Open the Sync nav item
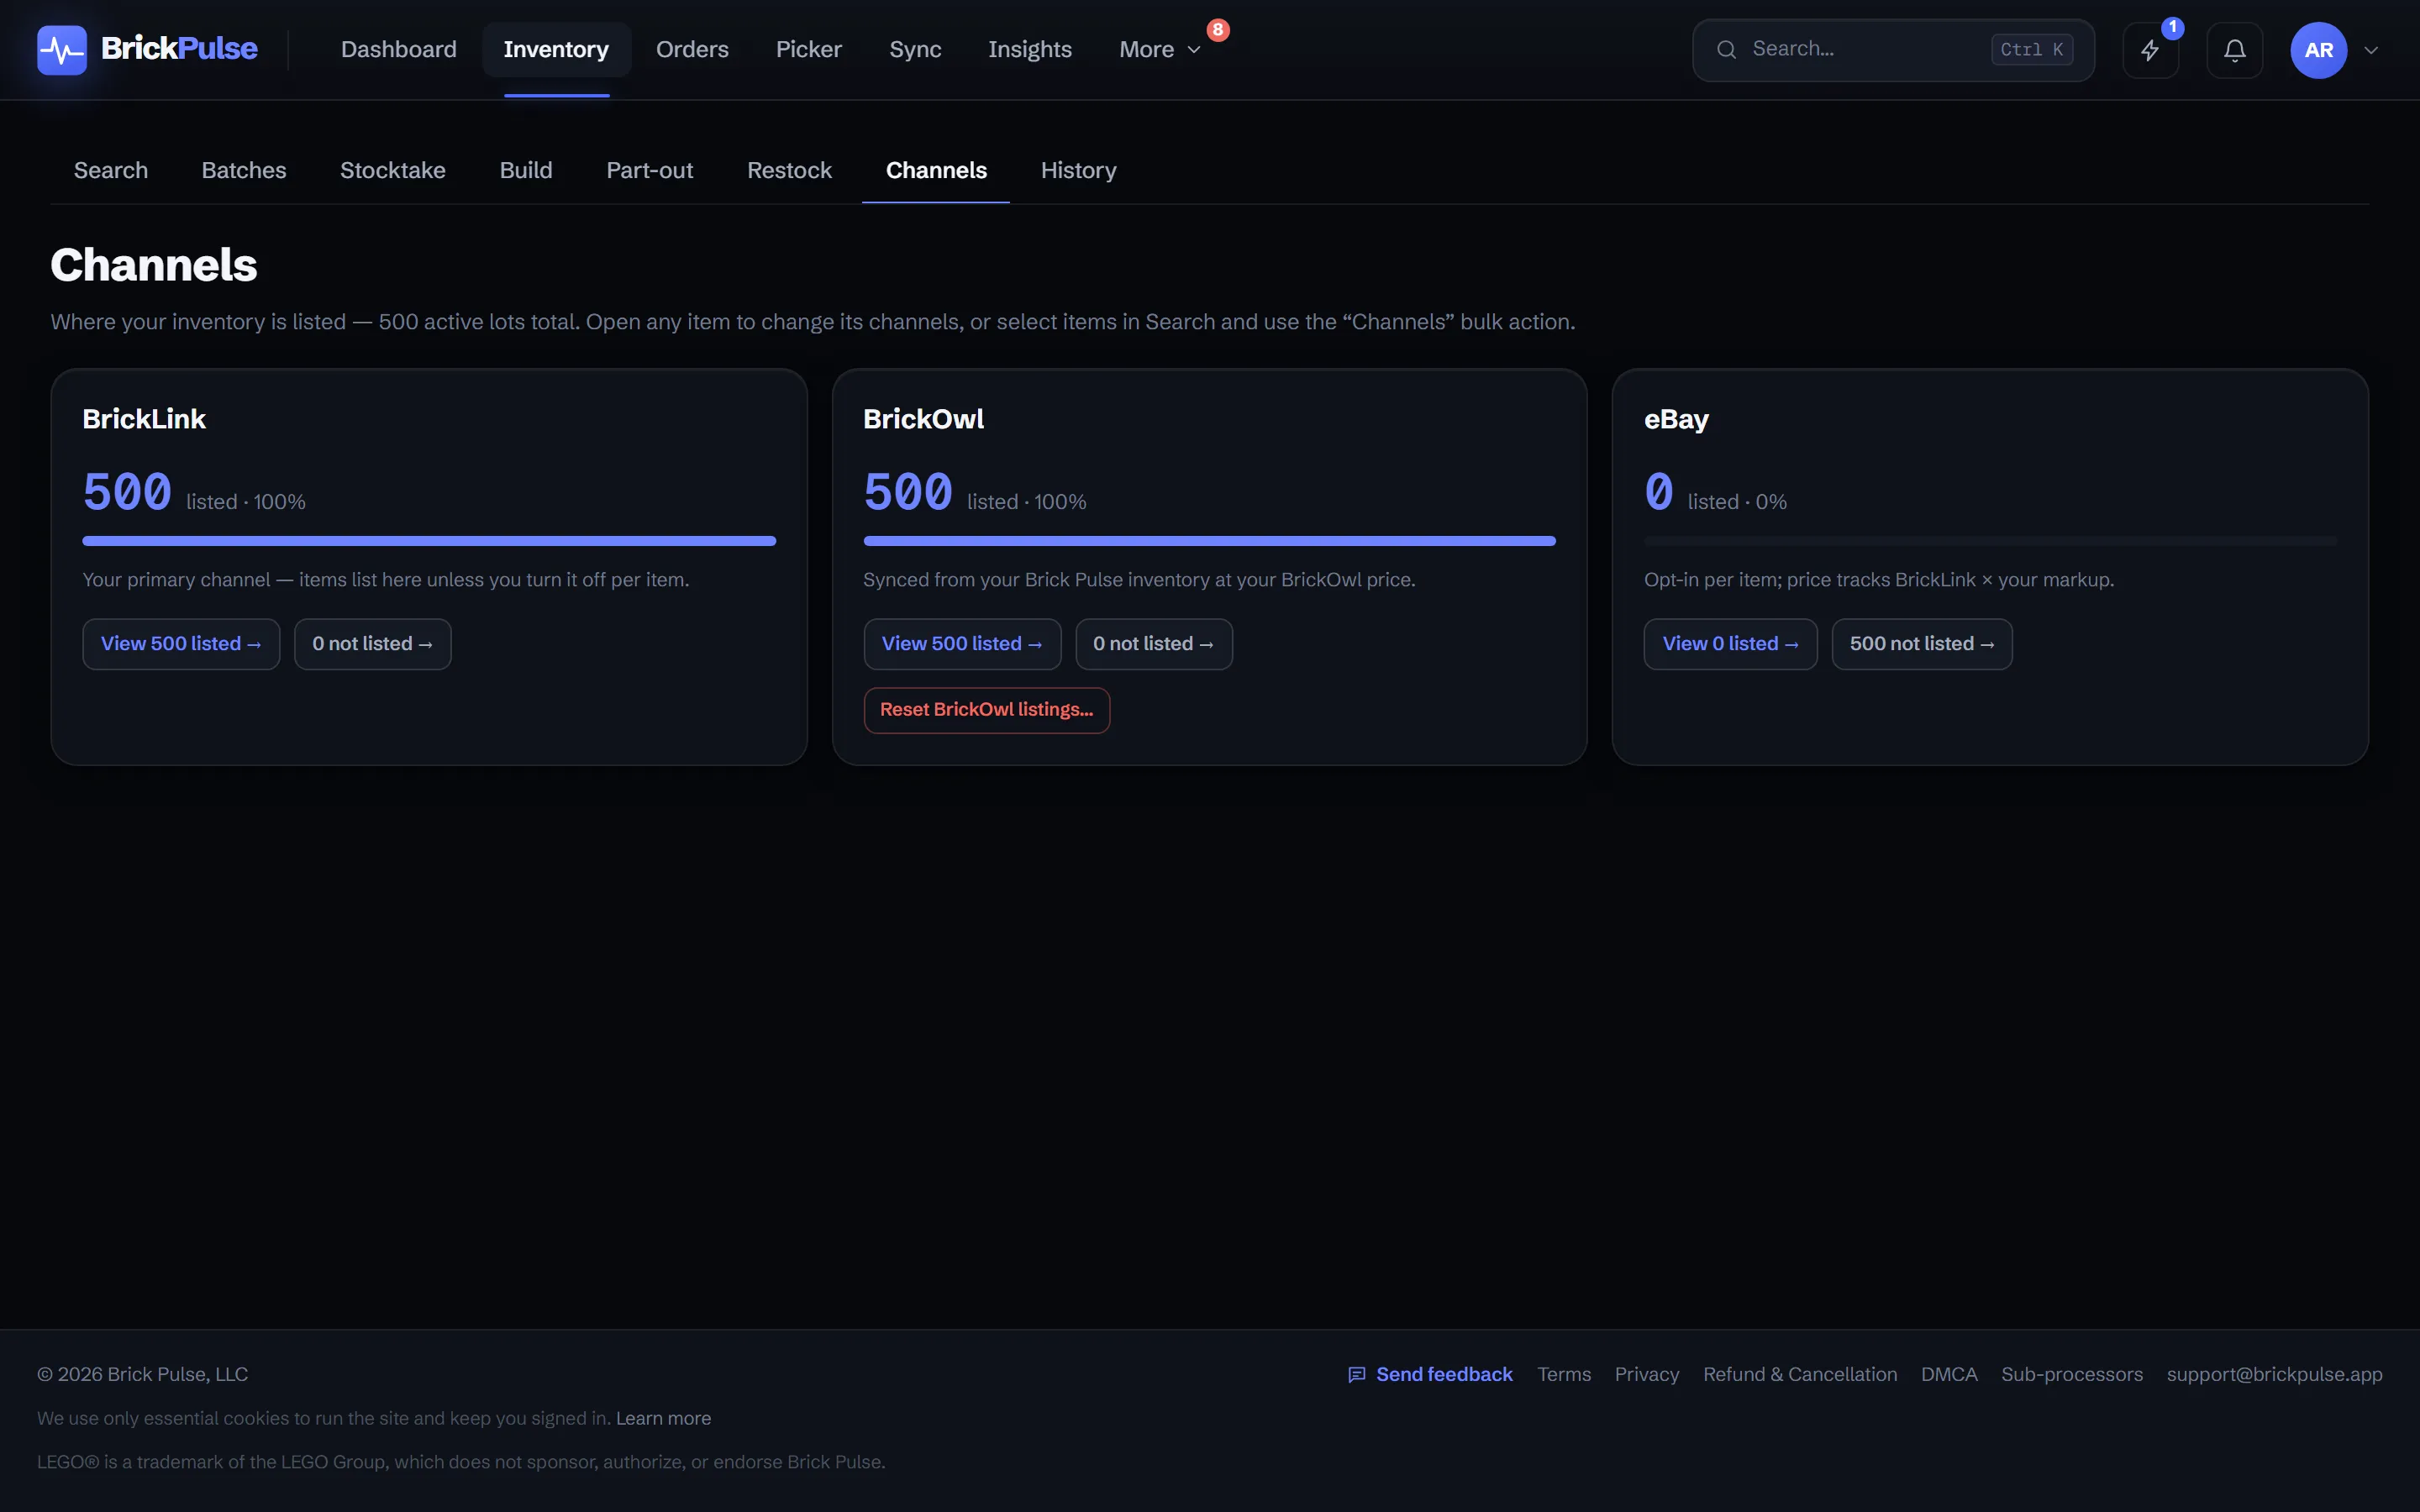Screen dimensions: 2420x1512 (x=915, y=49)
